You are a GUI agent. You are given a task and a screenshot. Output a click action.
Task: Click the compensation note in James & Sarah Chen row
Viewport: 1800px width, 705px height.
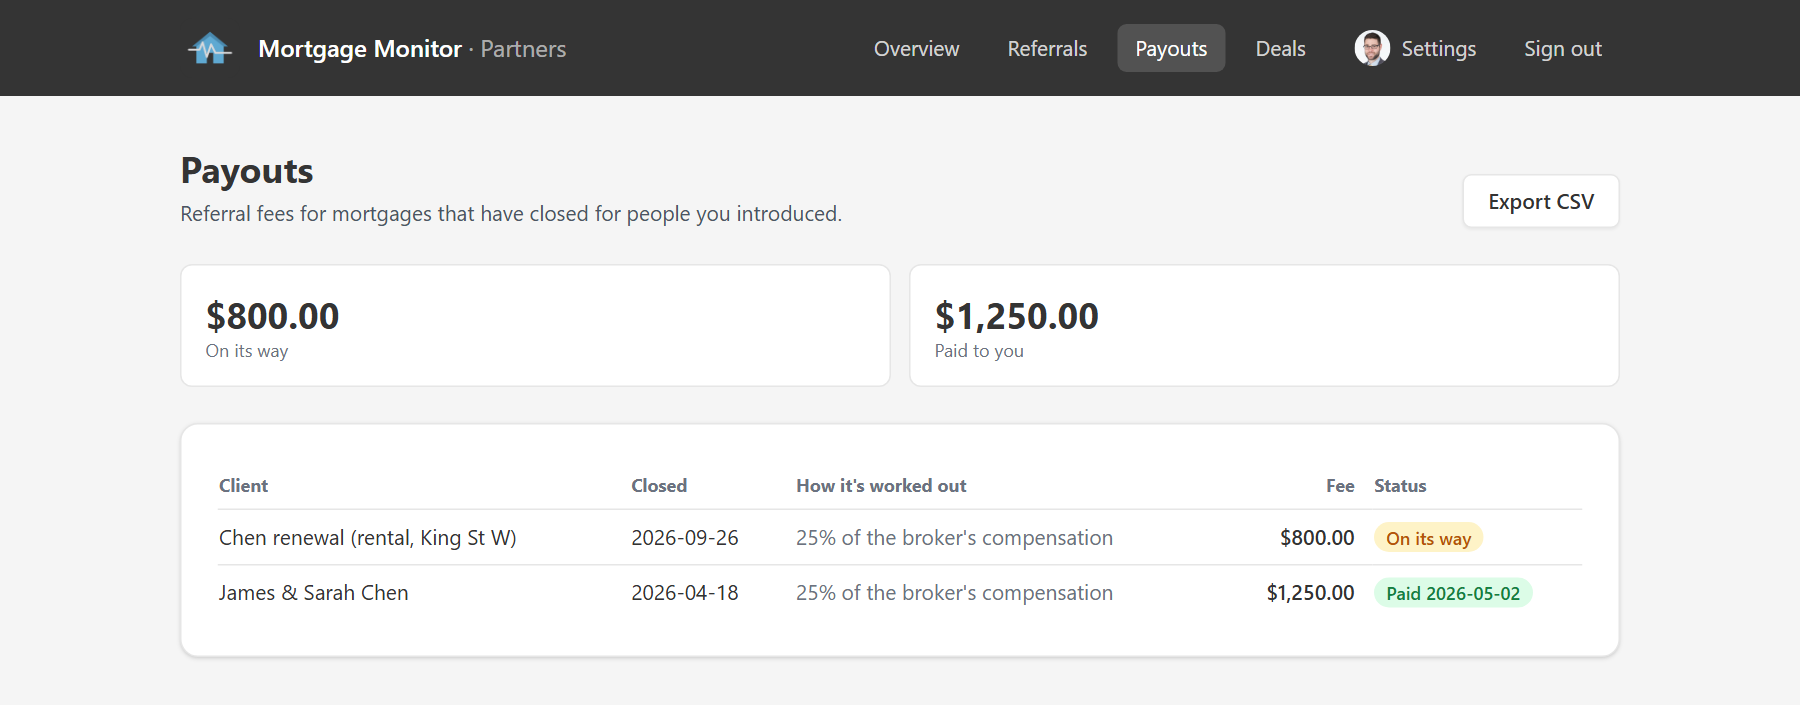pos(954,592)
